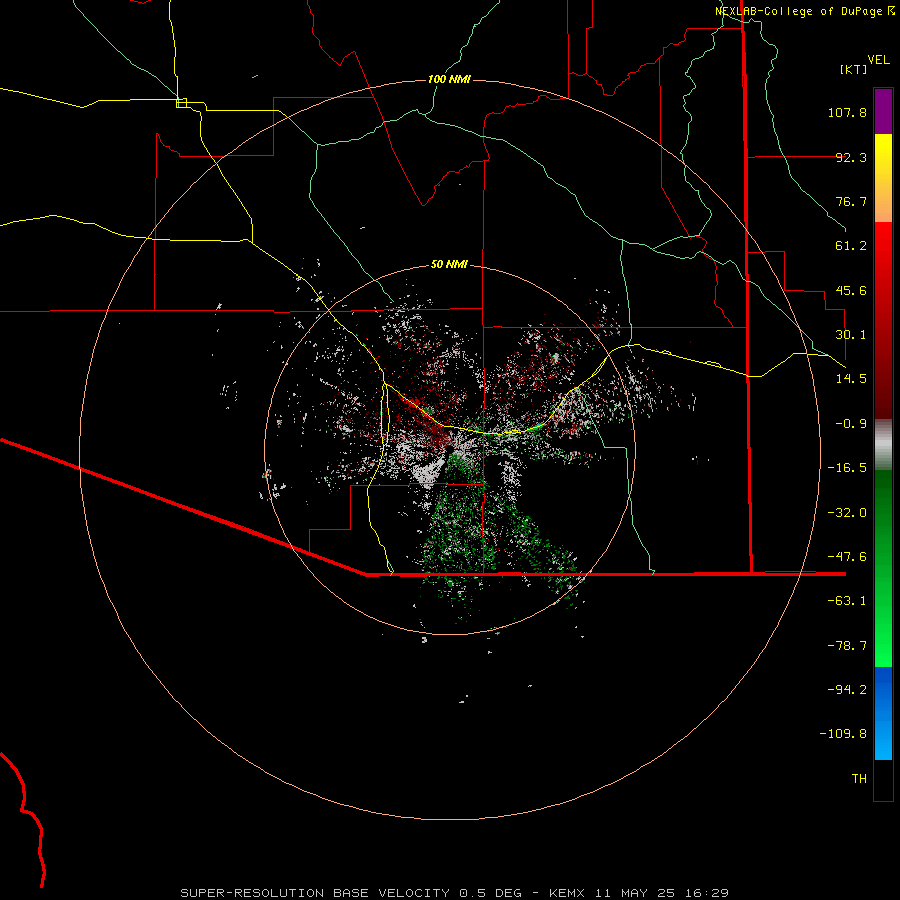Screen dimensions: 900x900
Task: Click the 45.6 velocity scale value
Action: click(851, 290)
